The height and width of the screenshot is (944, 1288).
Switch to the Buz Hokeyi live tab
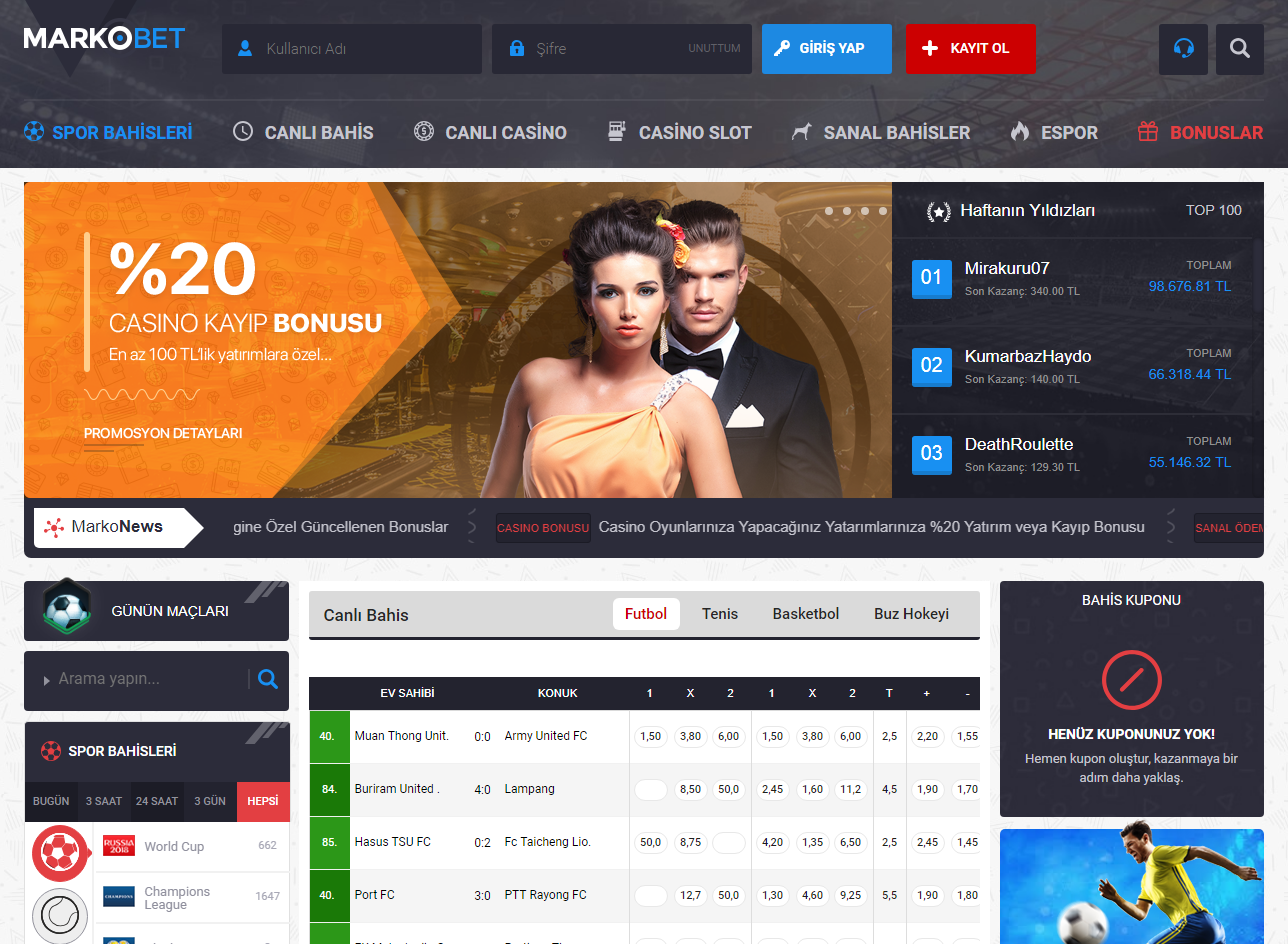pos(911,614)
